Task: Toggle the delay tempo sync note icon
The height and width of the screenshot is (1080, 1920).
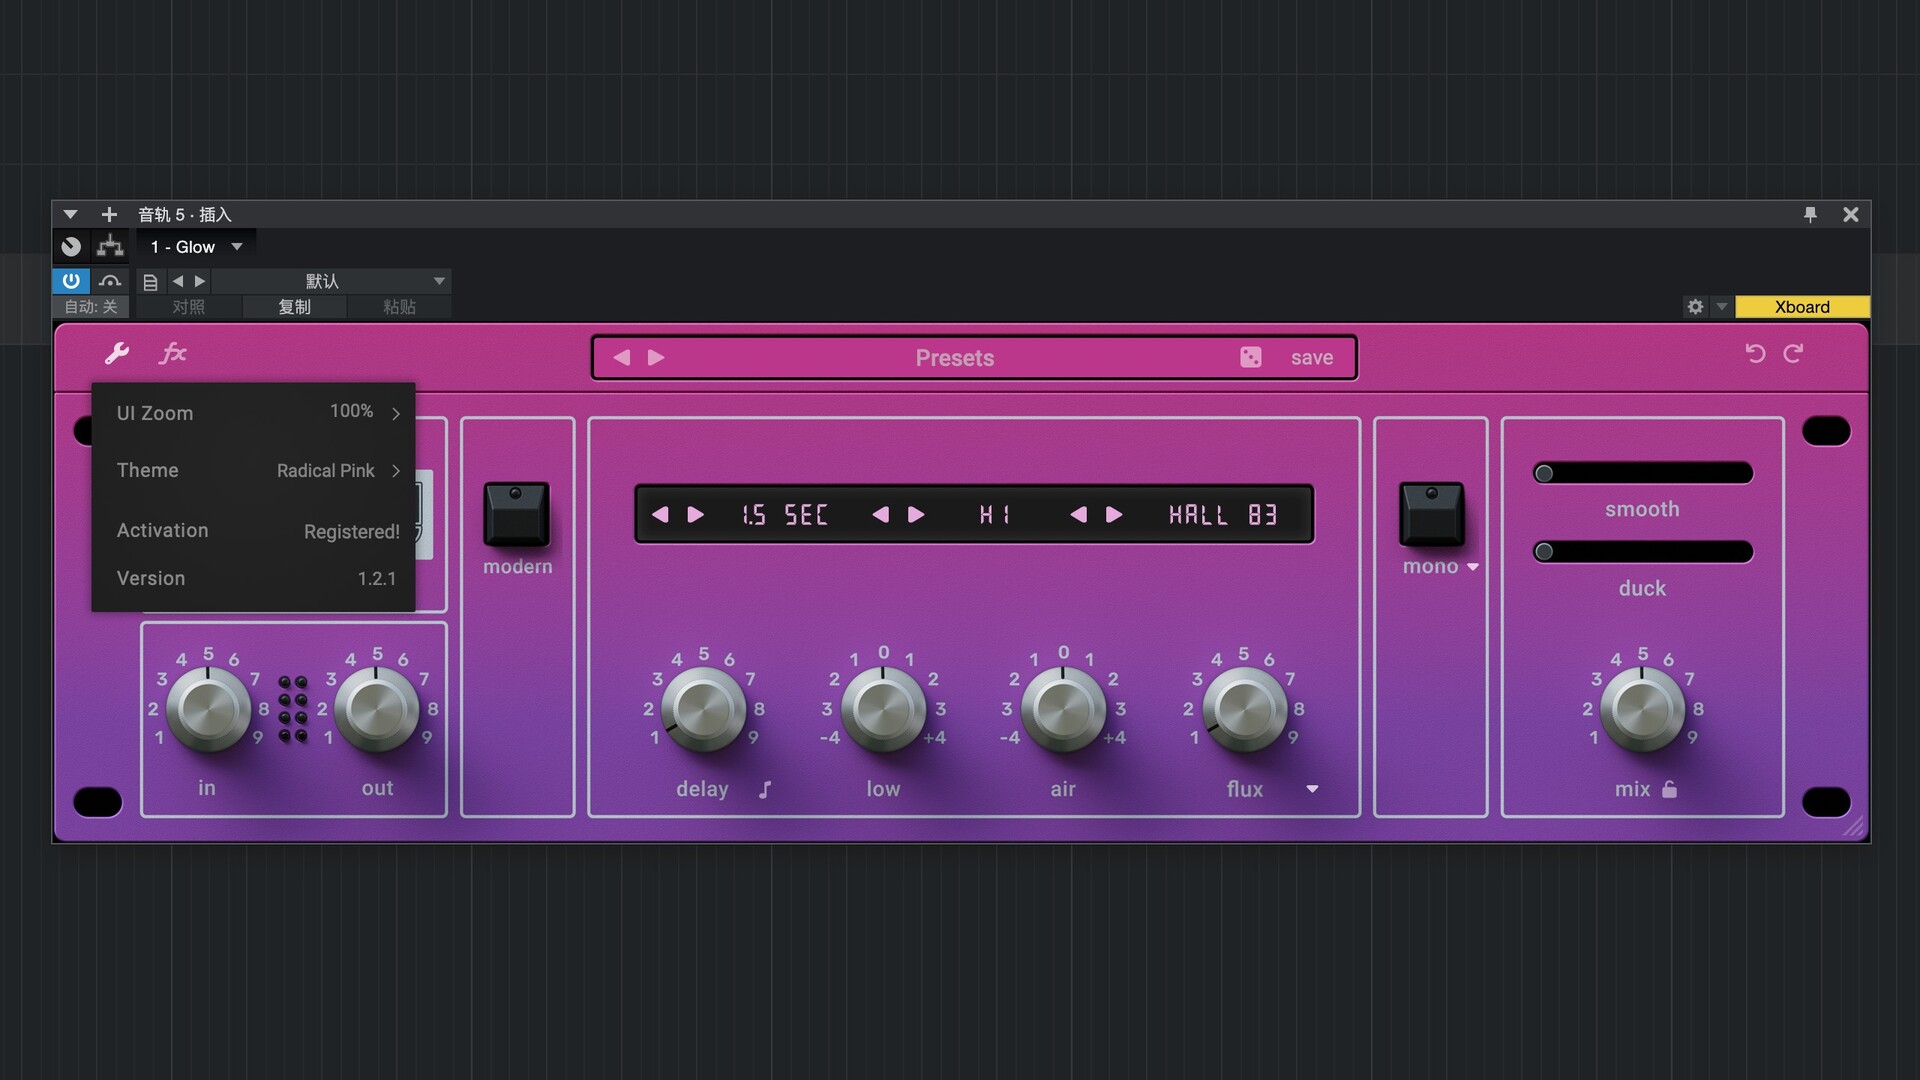Action: pyautogui.click(x=765, y=790)
